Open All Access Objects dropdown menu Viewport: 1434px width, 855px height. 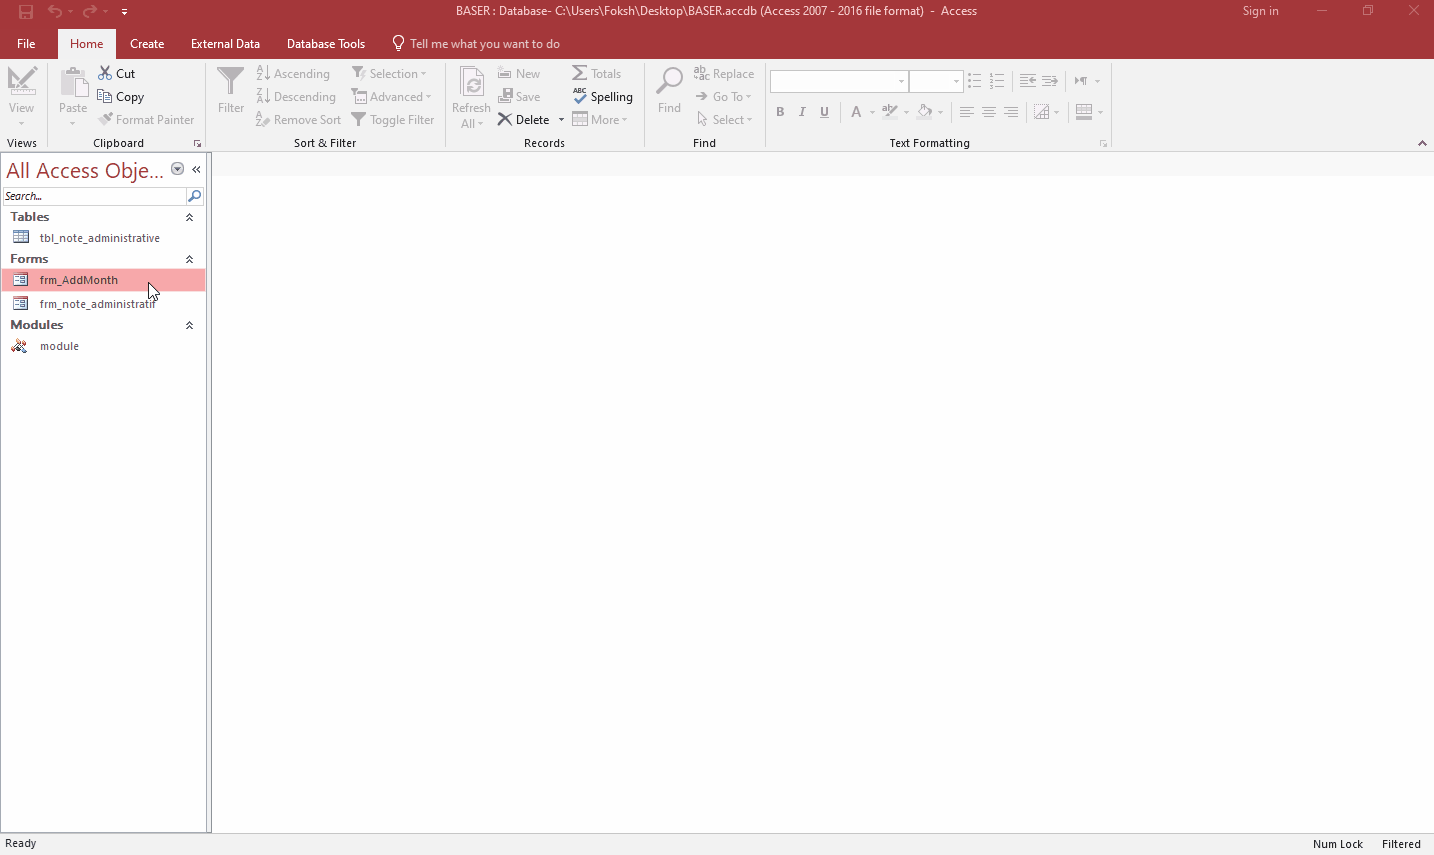[x=177, y=169]
